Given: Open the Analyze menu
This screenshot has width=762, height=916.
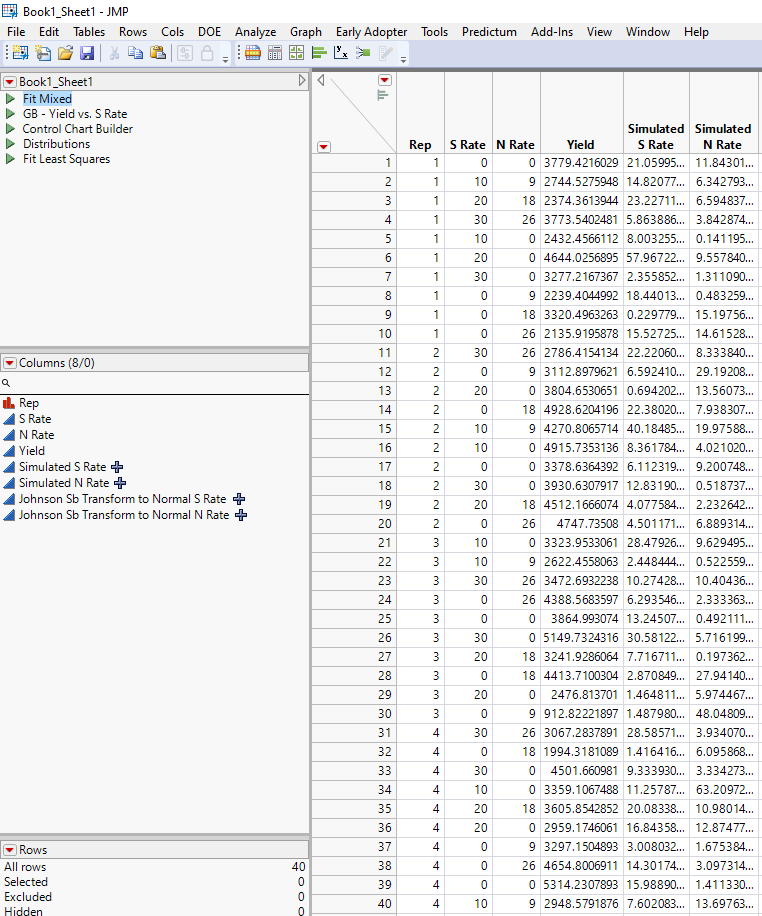Looking at the screenshot, I should click(x=255, y=32).
